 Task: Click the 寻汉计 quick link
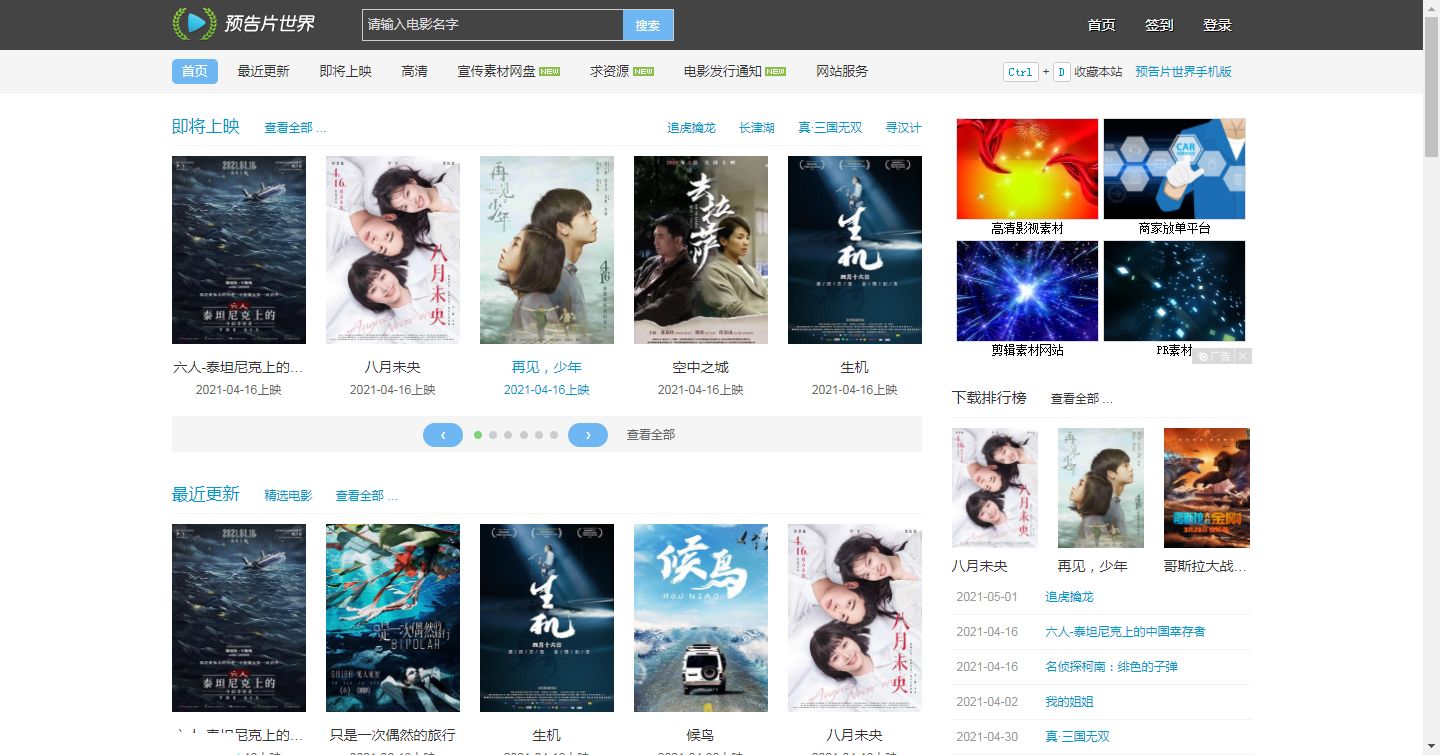click(x=903, y=128)
